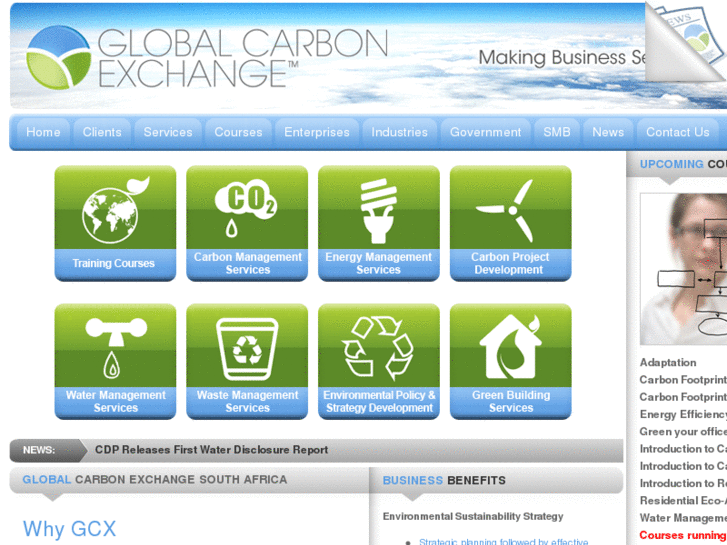Click the Why GCX heading
The width and height of the screenshot is (727, 545).
tap(70, 529)
